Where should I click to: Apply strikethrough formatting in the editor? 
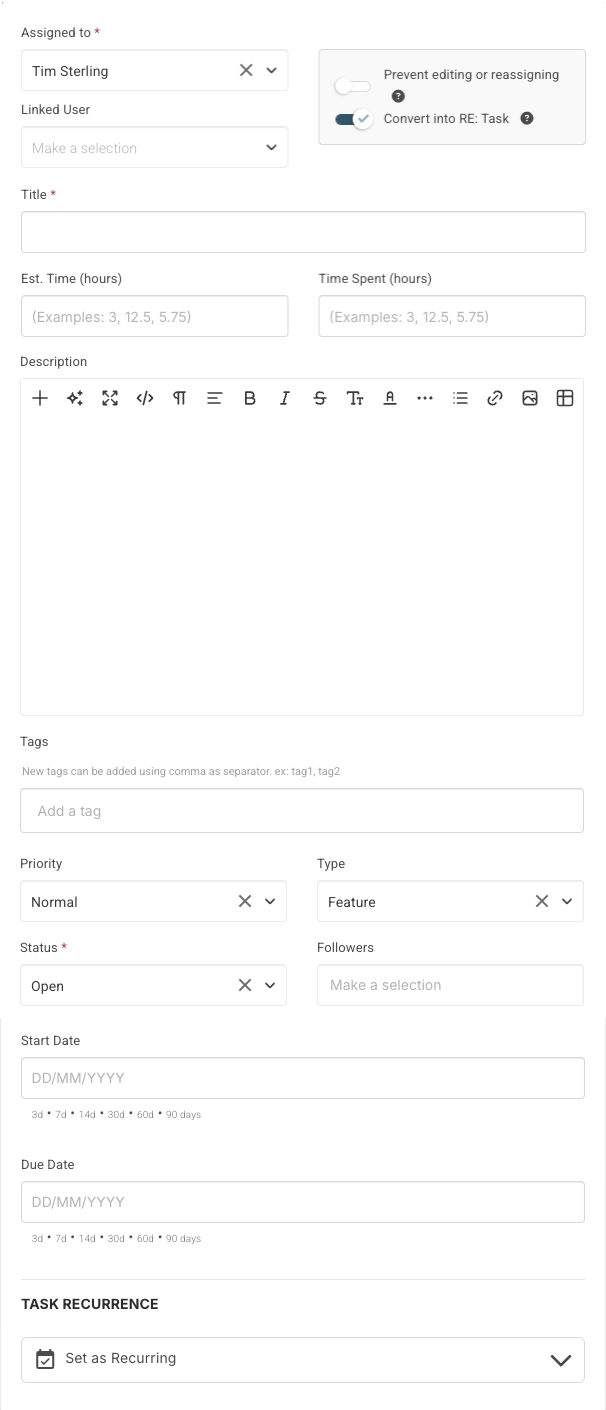pyautogui.click(x=320, y=398)
